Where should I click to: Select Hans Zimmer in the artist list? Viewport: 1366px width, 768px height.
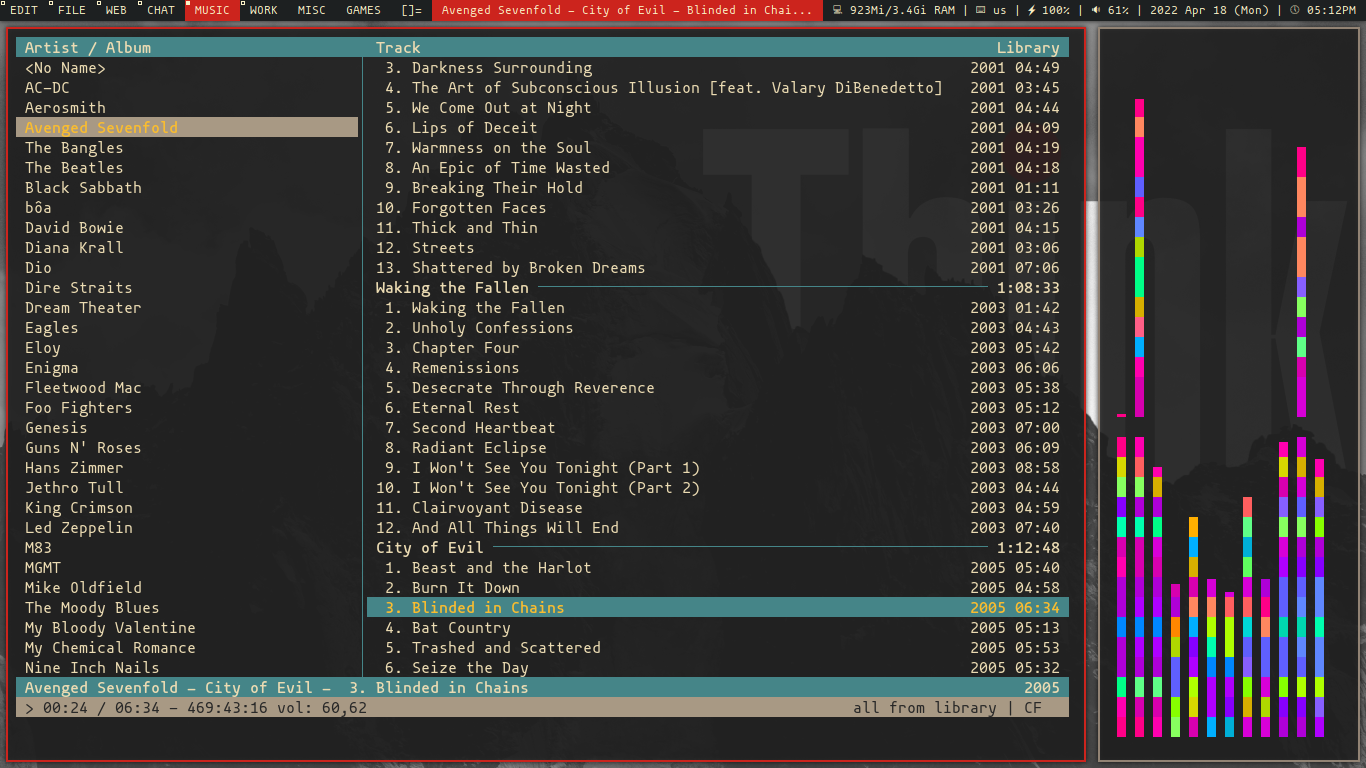(187, 468)
